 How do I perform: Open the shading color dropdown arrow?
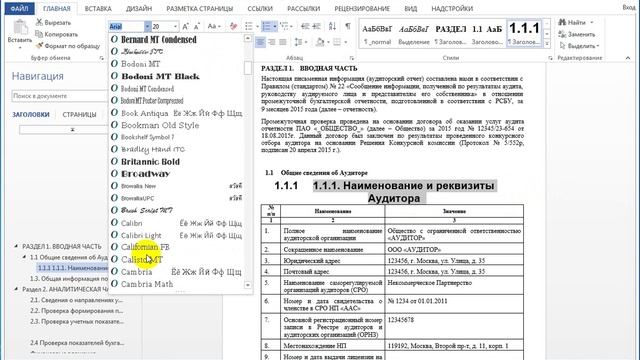[x=328, y=42]
